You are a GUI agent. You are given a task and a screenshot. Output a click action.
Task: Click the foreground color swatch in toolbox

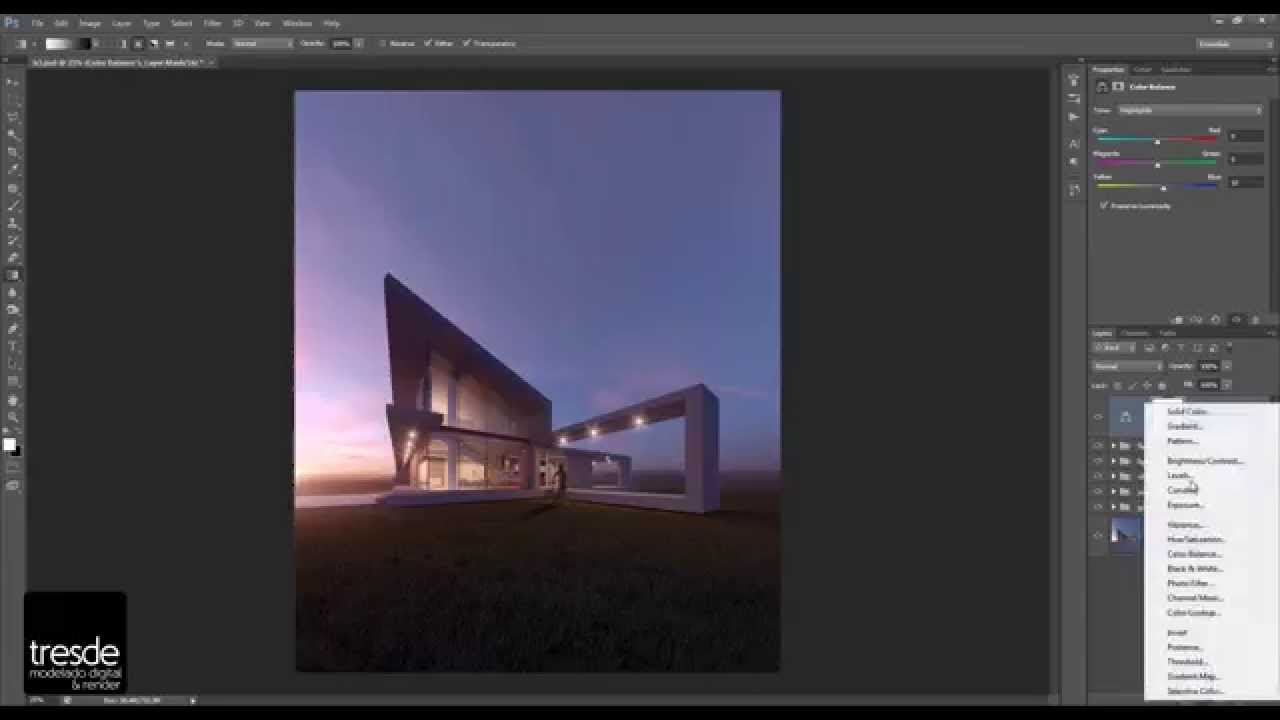click(9, 444)
